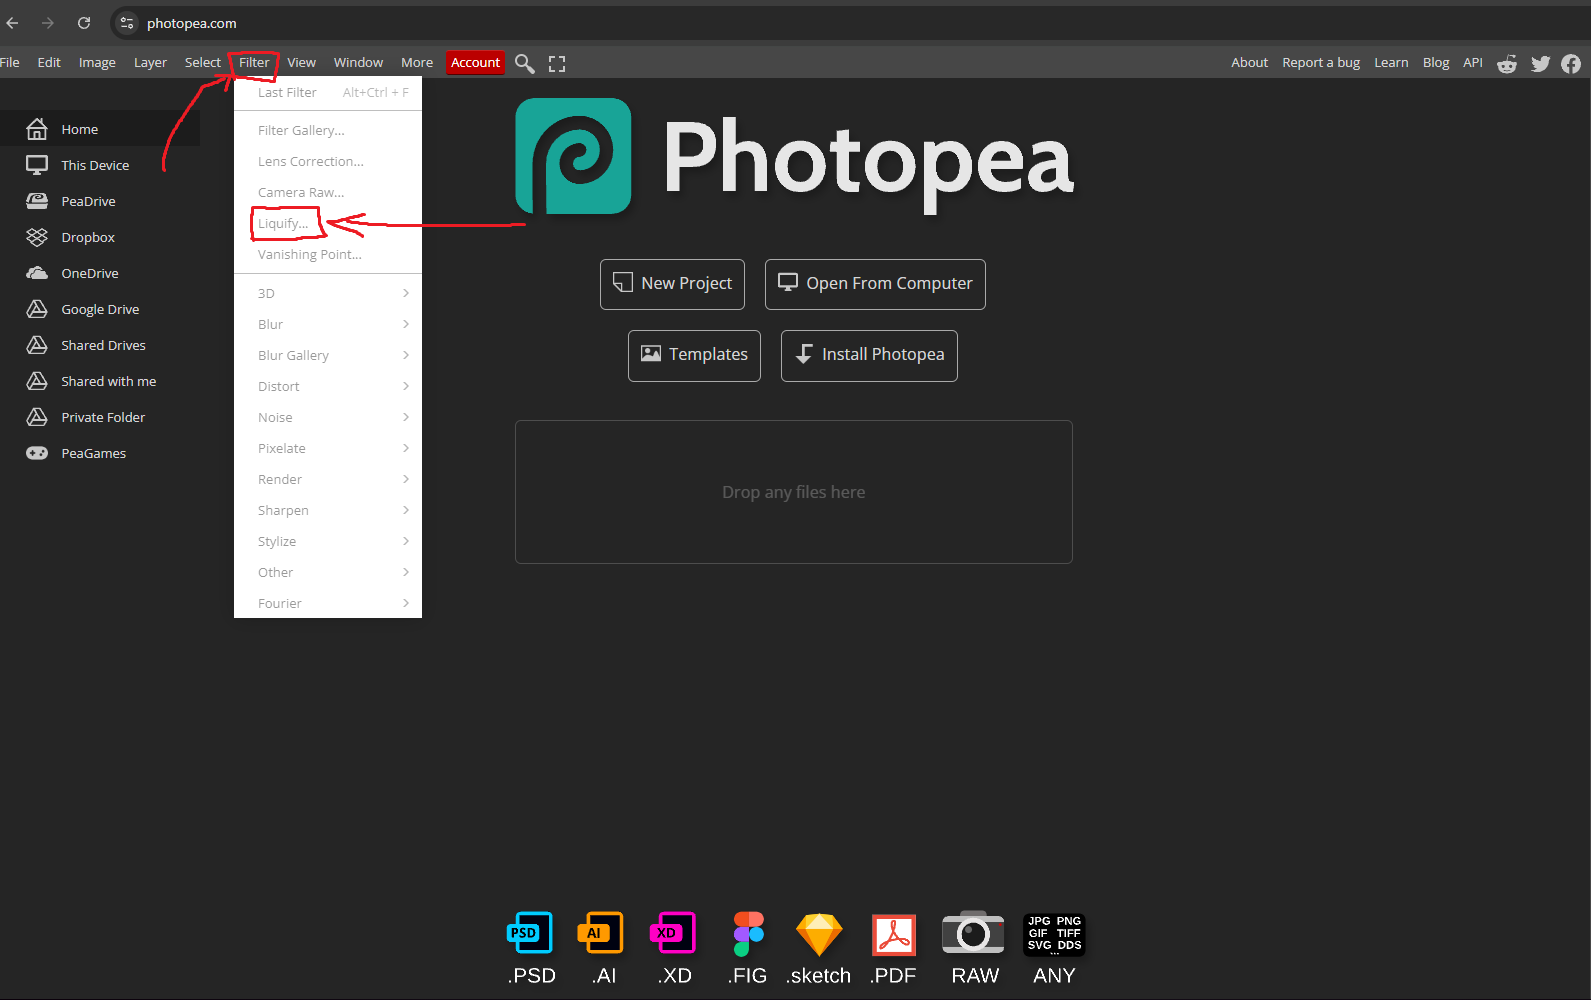Click the New Project button
Image resolution: width=1591 pixels, height=1000 pixels.
tap(672, 284)
